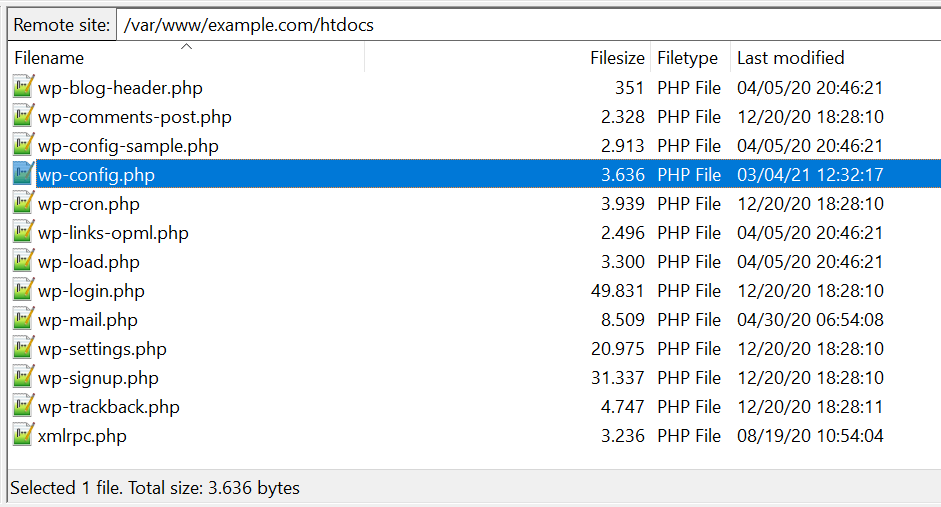Select the file name wp-trackback.php

[109, 407]
